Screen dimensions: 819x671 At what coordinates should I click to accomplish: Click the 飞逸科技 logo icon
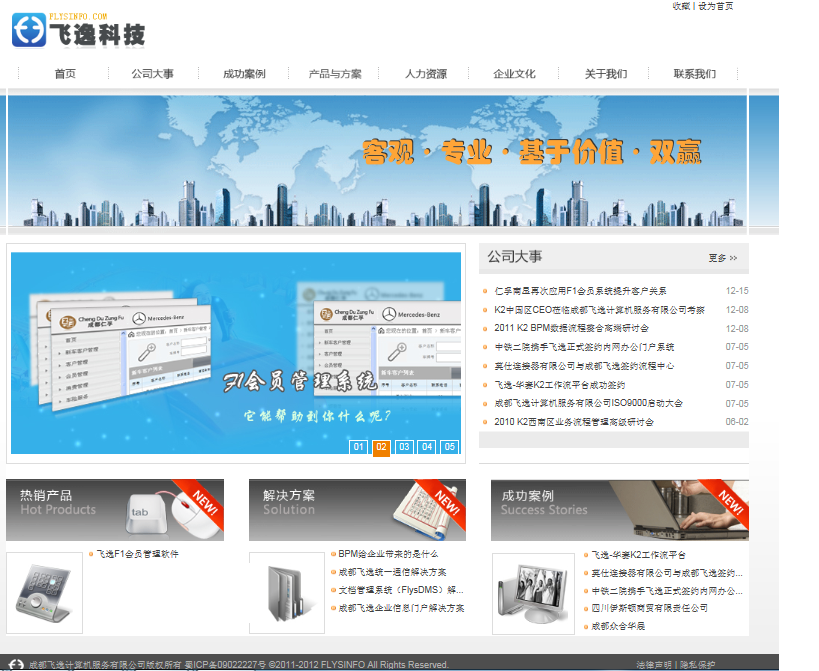coord(30,32)
